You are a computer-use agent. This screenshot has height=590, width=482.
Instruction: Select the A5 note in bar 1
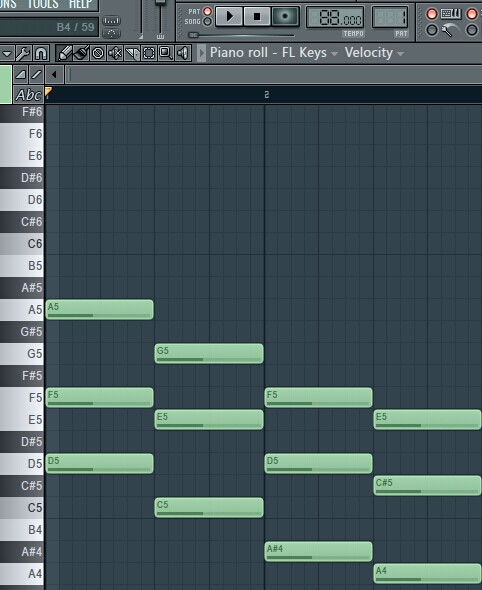coord(99,310)
